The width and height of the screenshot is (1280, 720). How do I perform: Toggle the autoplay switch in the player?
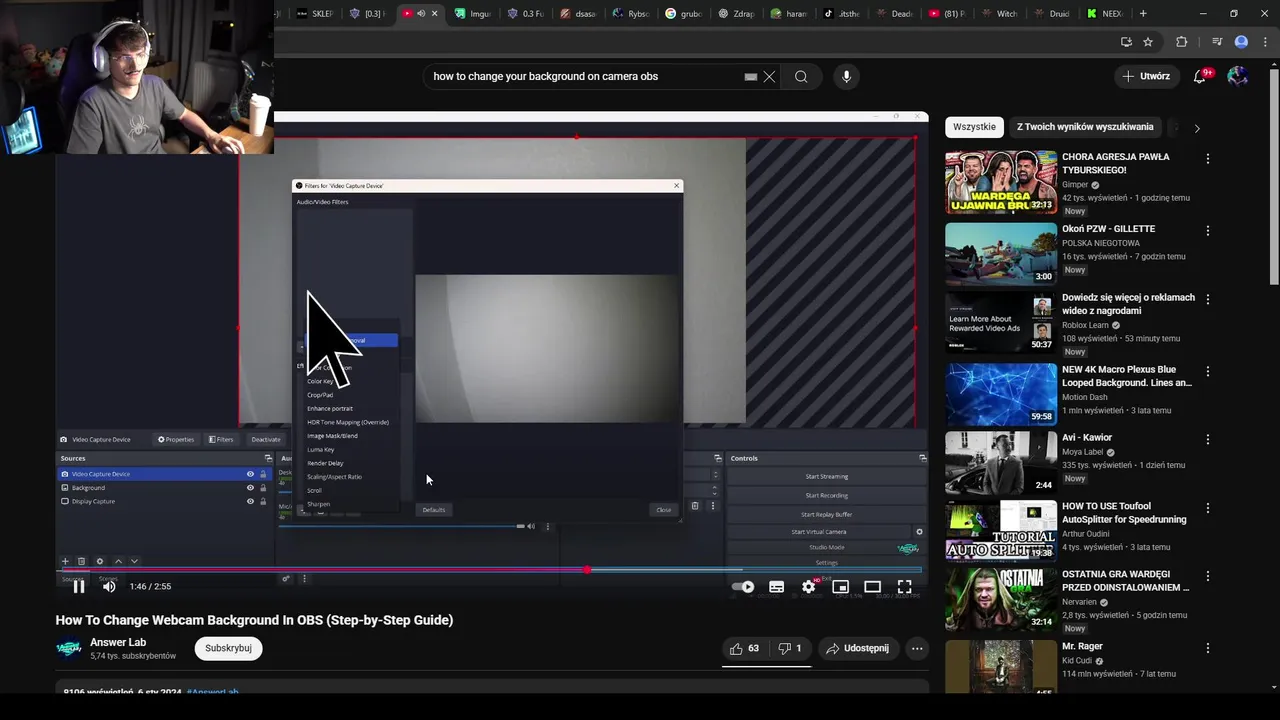tap(743, 587)
